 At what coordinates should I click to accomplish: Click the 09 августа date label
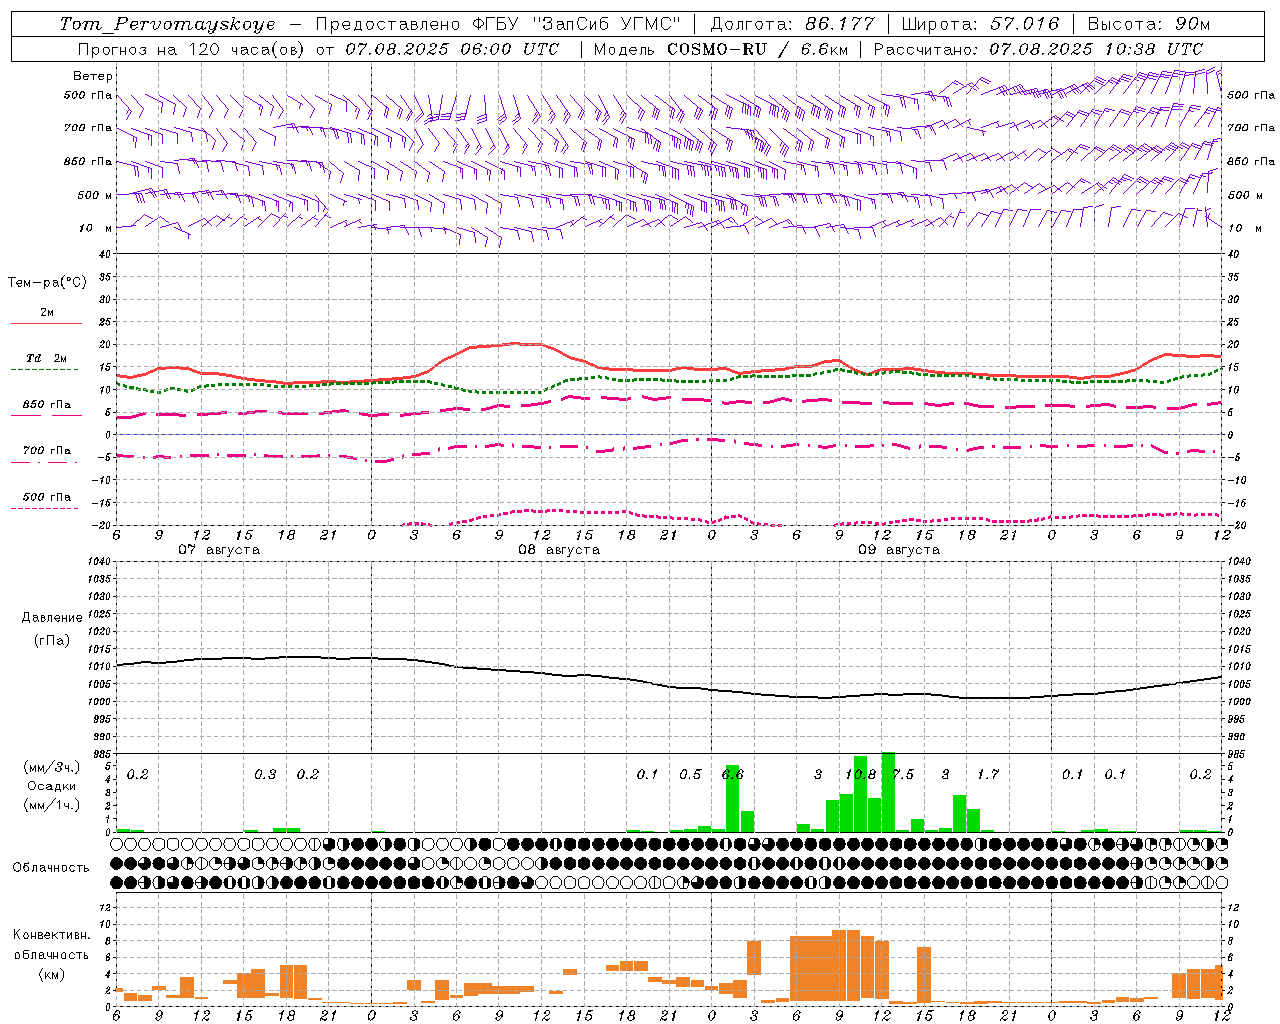click(899, 550)
